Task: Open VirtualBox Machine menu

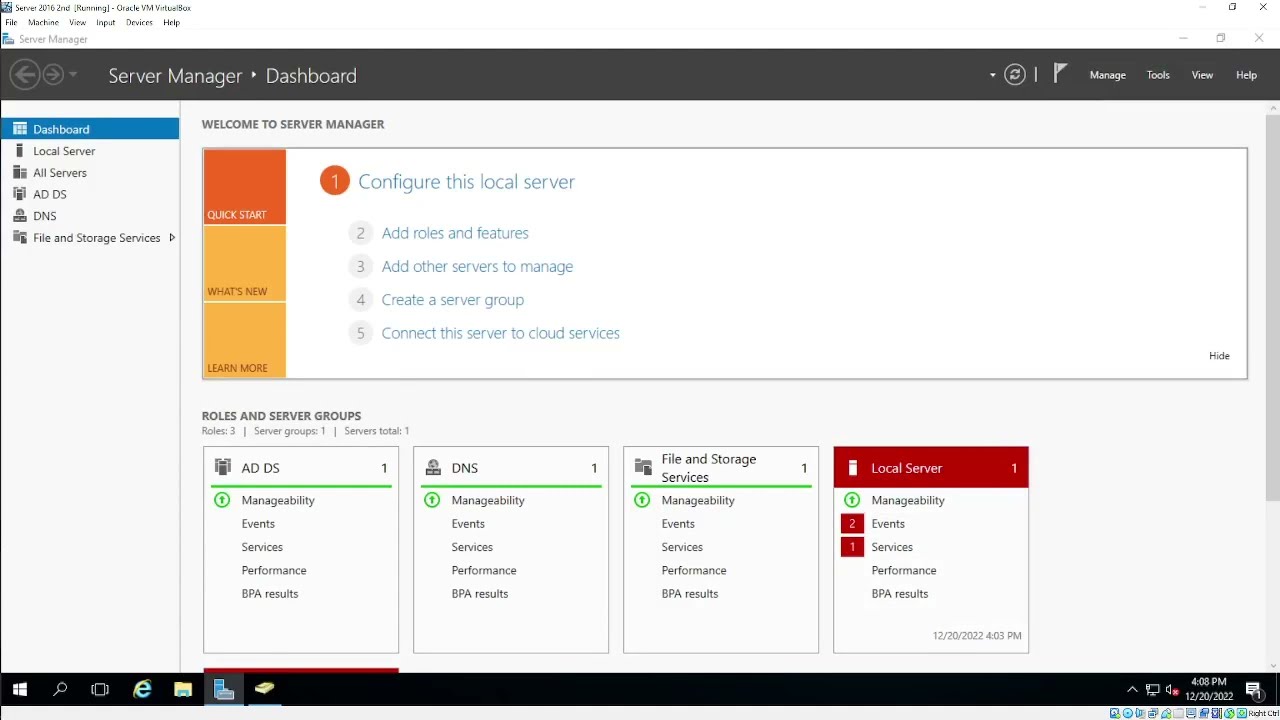Action: click(43, 22)
